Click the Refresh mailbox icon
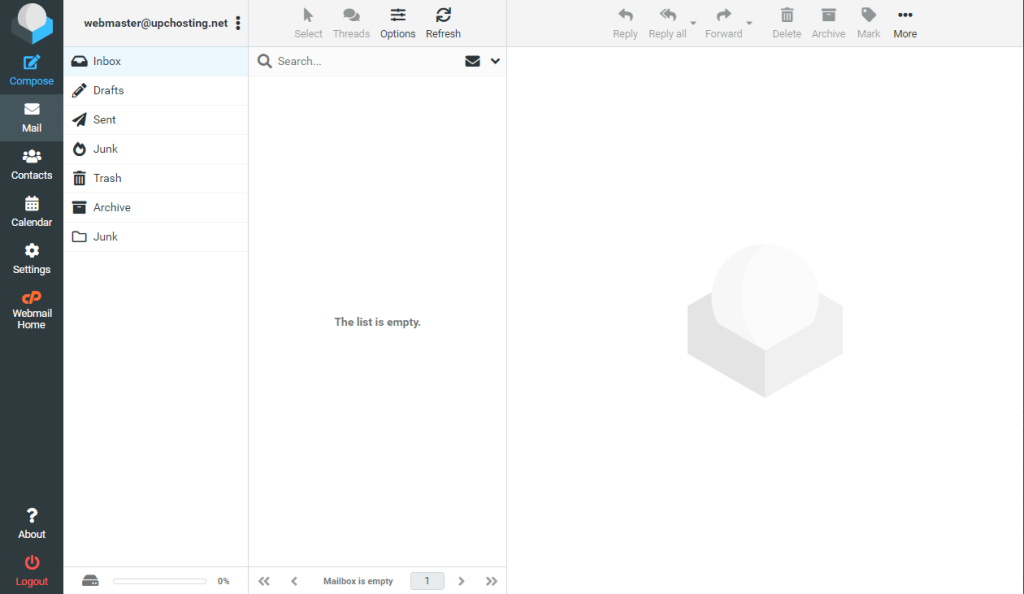Screen dimensions: 1024x594 pos(443,15)
